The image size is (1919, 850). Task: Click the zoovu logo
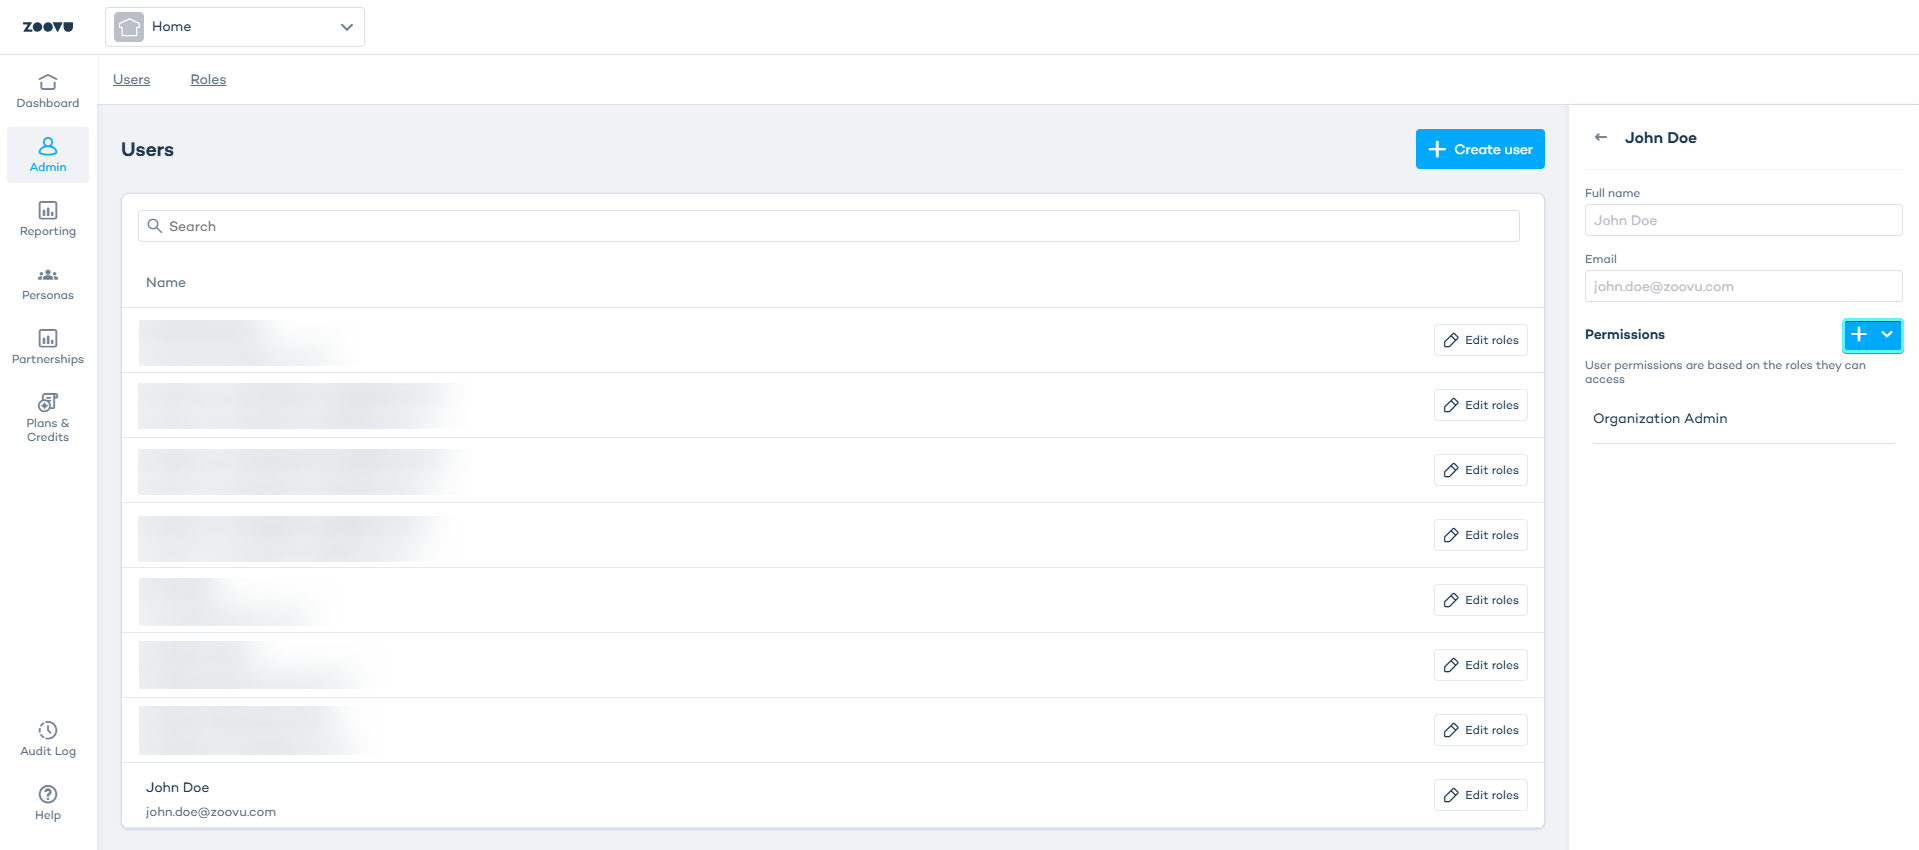coord(48,27)
